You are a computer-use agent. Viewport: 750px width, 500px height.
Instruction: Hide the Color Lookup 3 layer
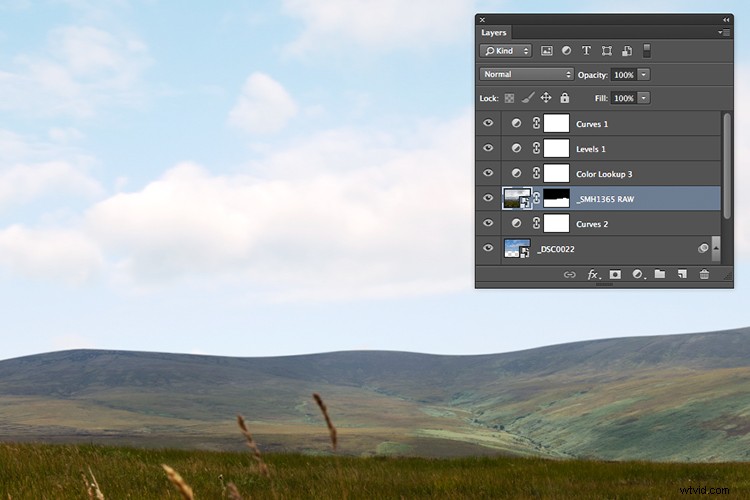click(x=488, y=173)
